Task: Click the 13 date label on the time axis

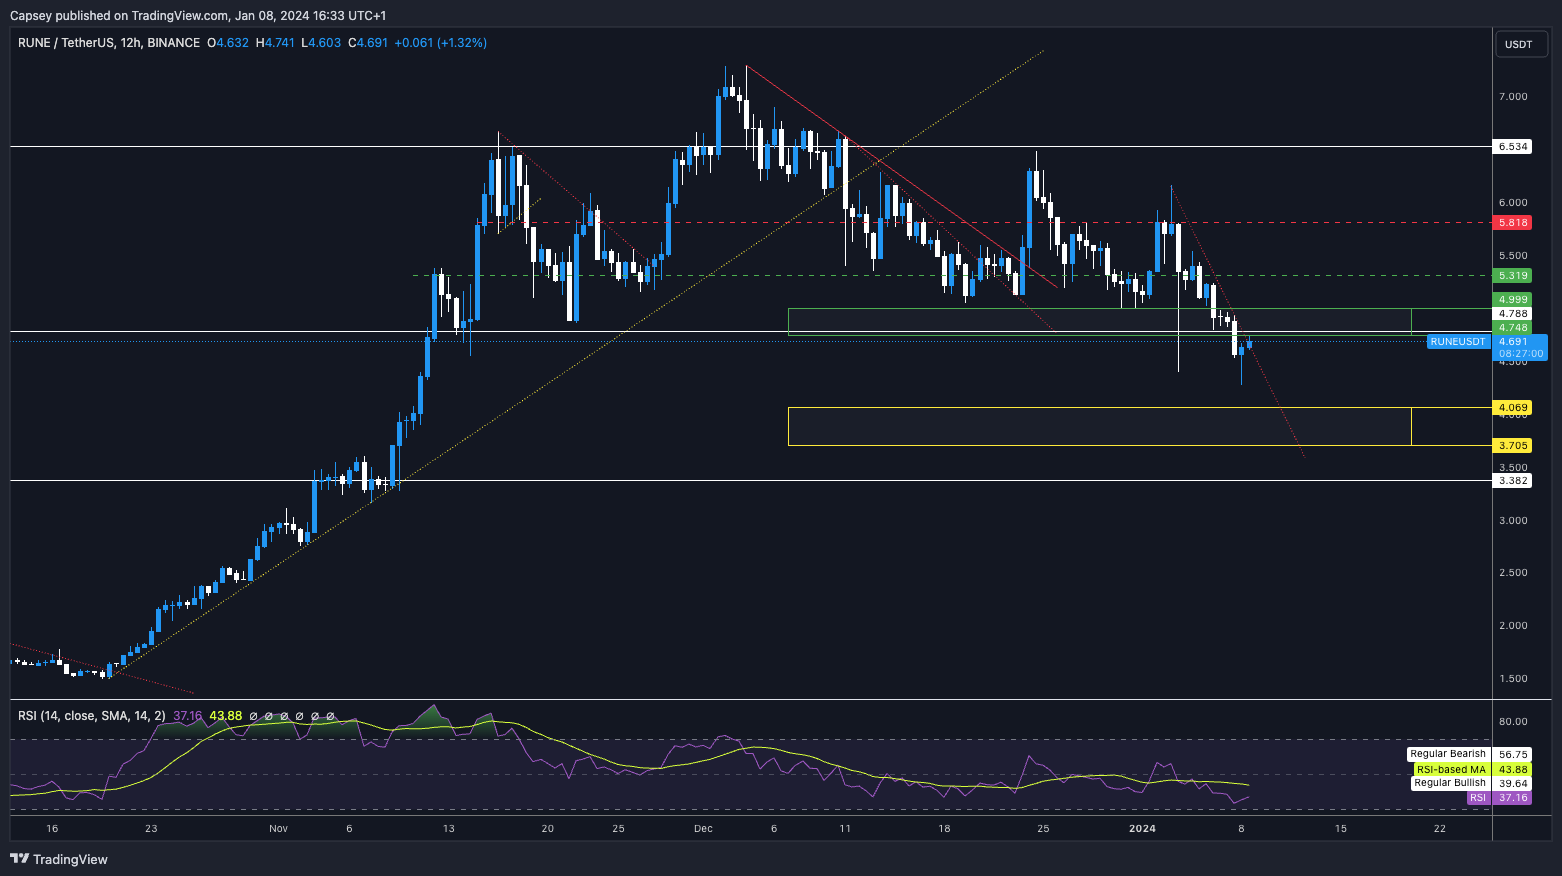Action: point(449,829)
